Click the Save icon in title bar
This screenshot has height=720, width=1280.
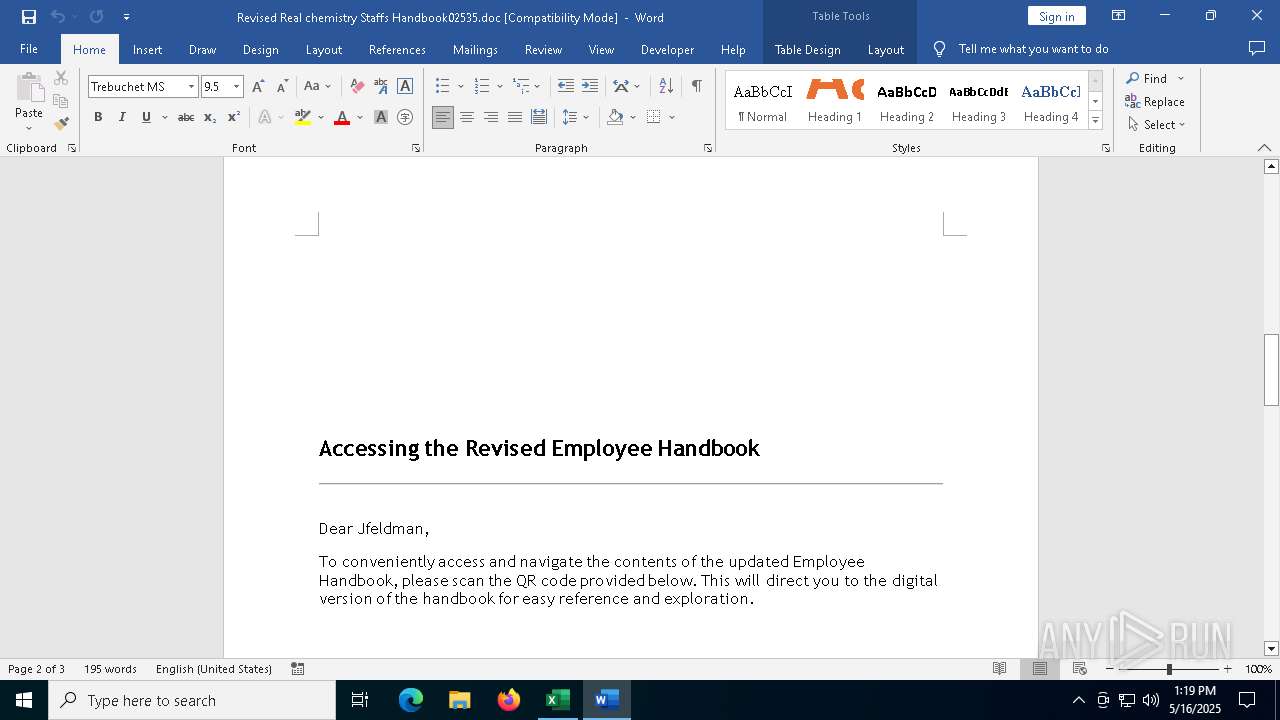pyautogui.click(x=29, y=17)
